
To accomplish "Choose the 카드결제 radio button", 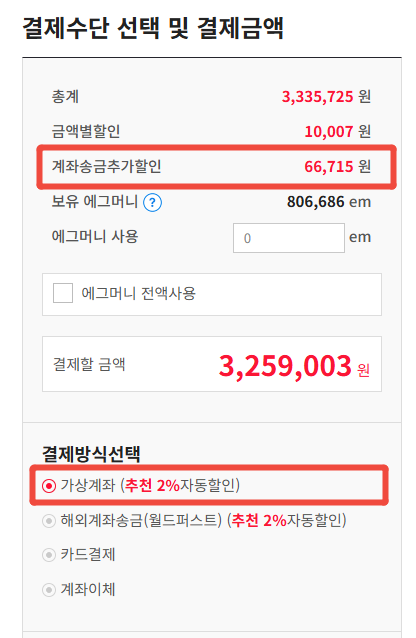I will pos(49,555).
